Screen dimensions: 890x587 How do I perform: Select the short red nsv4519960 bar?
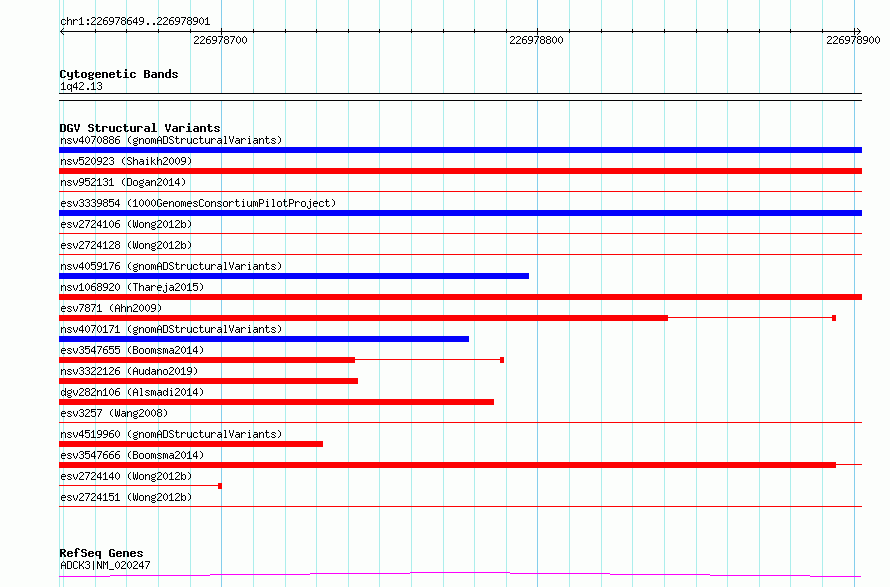point(191,444)
